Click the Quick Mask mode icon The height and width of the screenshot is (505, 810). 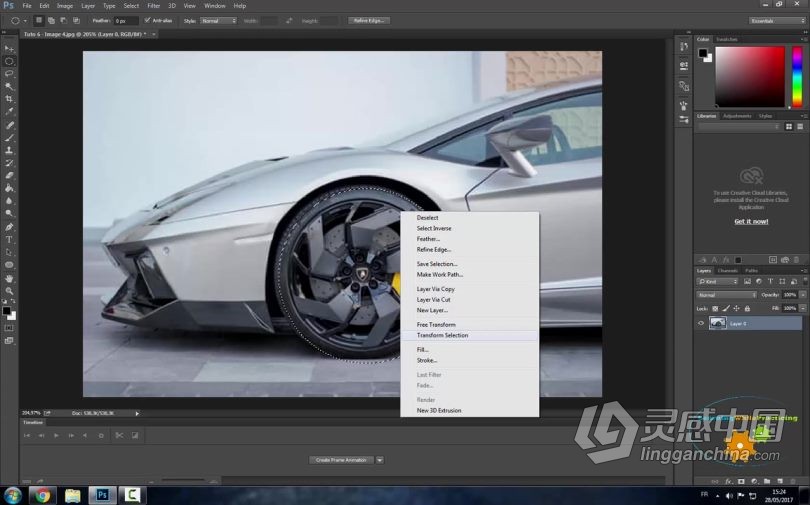pyautogui.click(x=9, y=328)
